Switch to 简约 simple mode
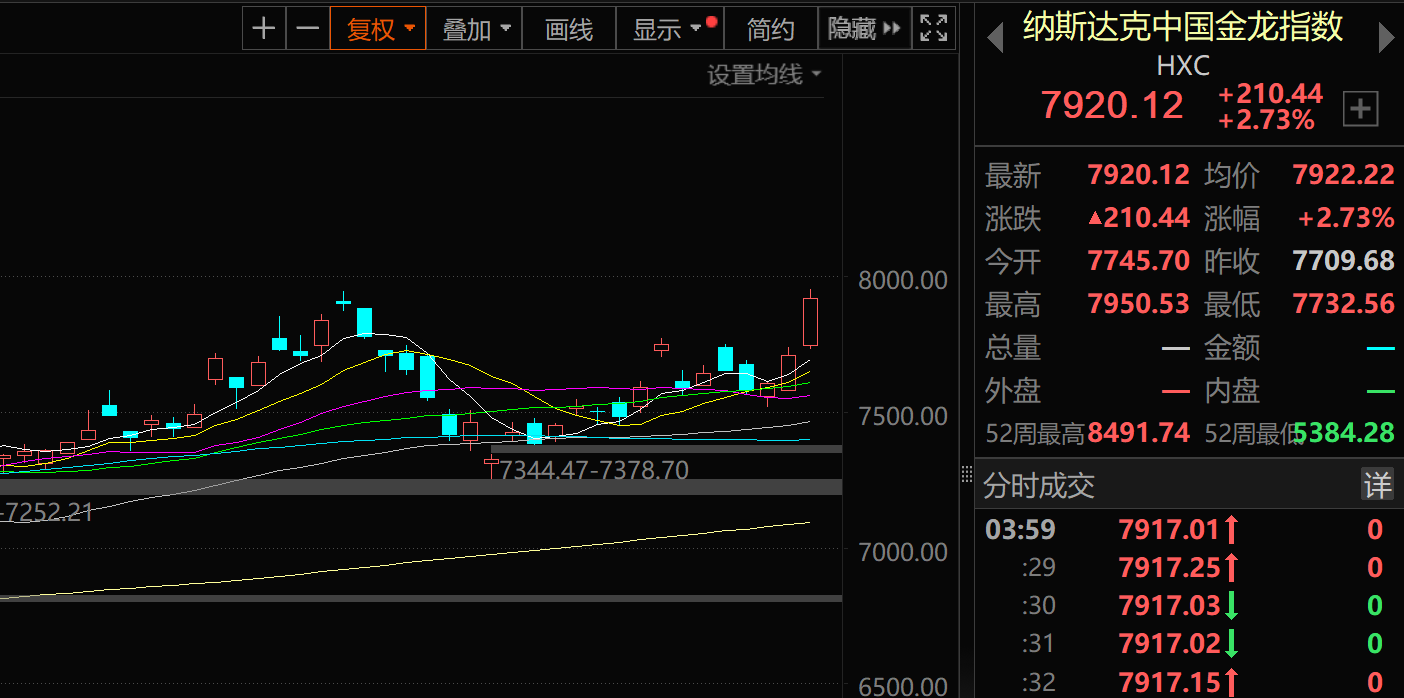 click(x=770, y=28)
